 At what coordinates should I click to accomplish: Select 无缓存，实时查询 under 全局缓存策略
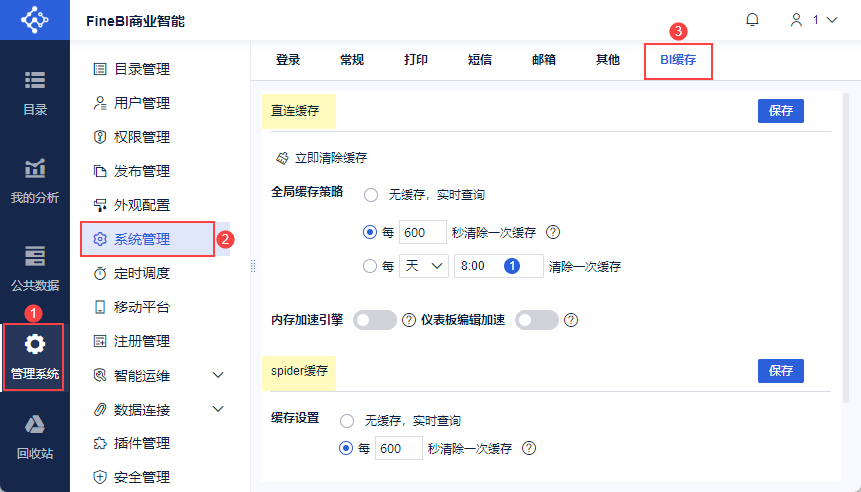(x=371, y=195)
